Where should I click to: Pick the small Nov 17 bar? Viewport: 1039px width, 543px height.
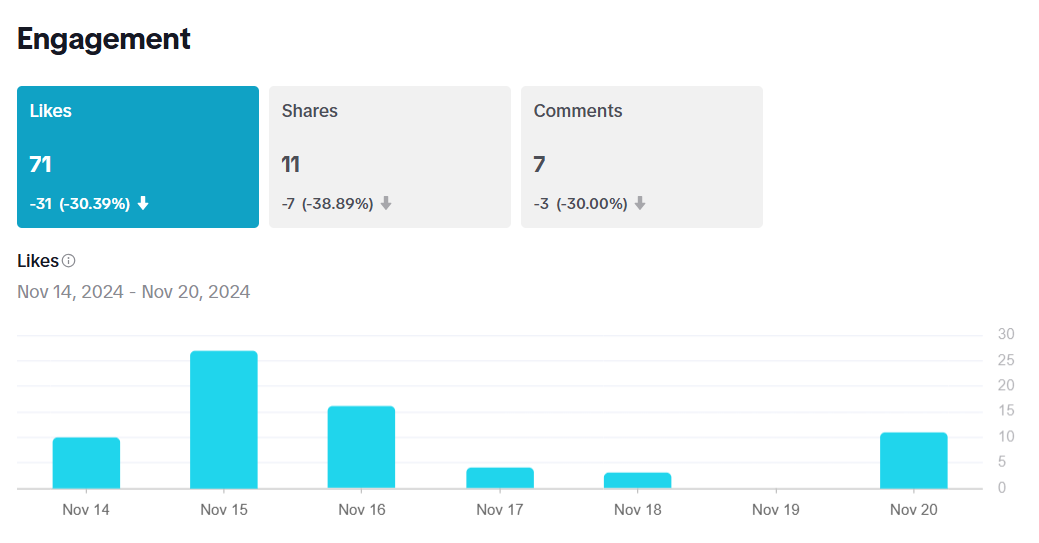(x=500, y=478)
